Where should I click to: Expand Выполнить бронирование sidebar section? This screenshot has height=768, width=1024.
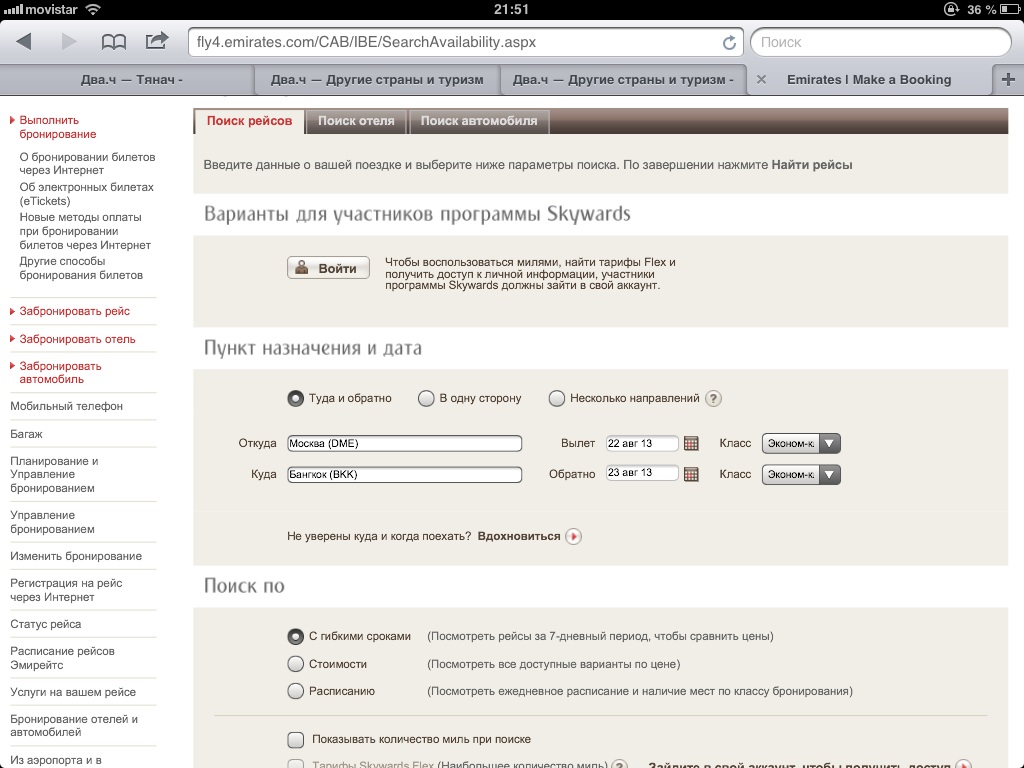click(57, 127)
